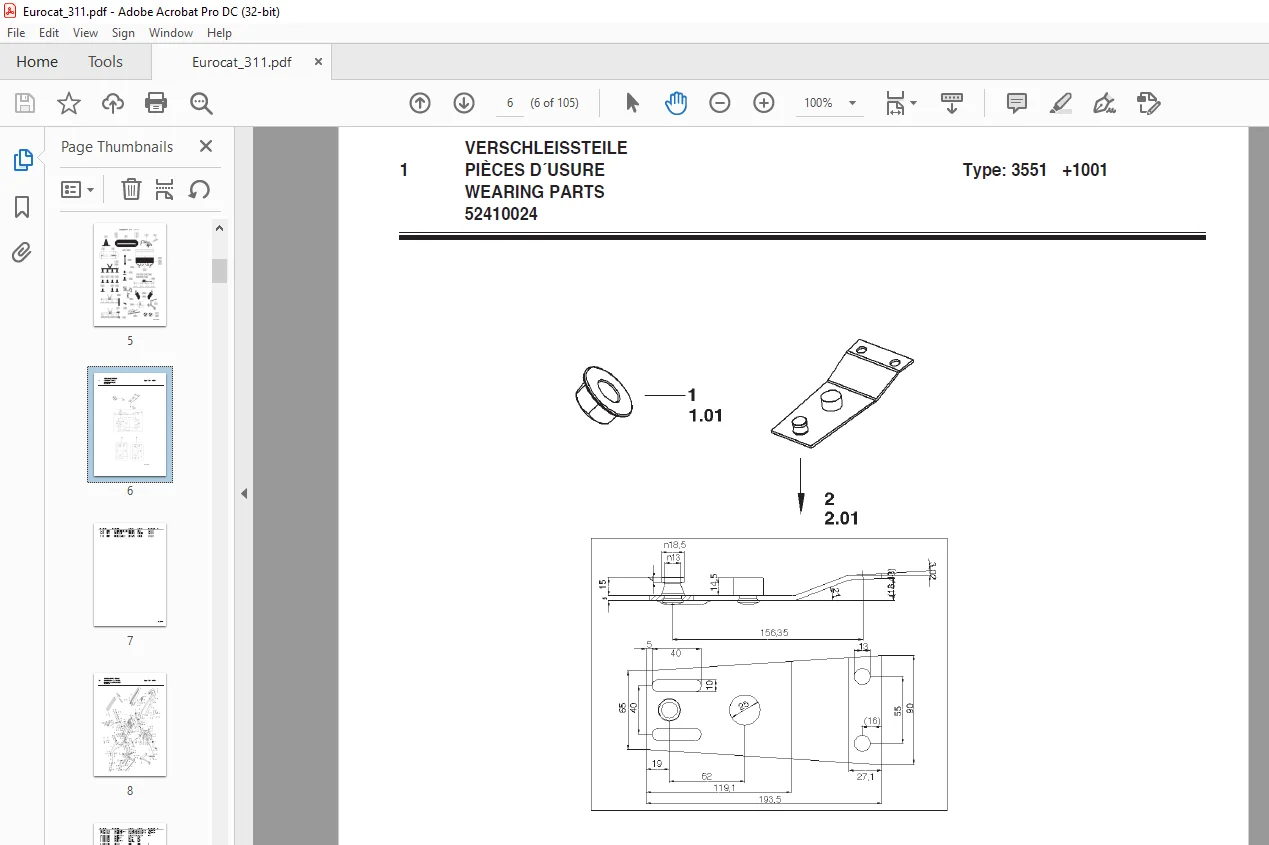Activate the Hand pan tool
This screenshot has height=845, width=1269.
coord(676,103)
